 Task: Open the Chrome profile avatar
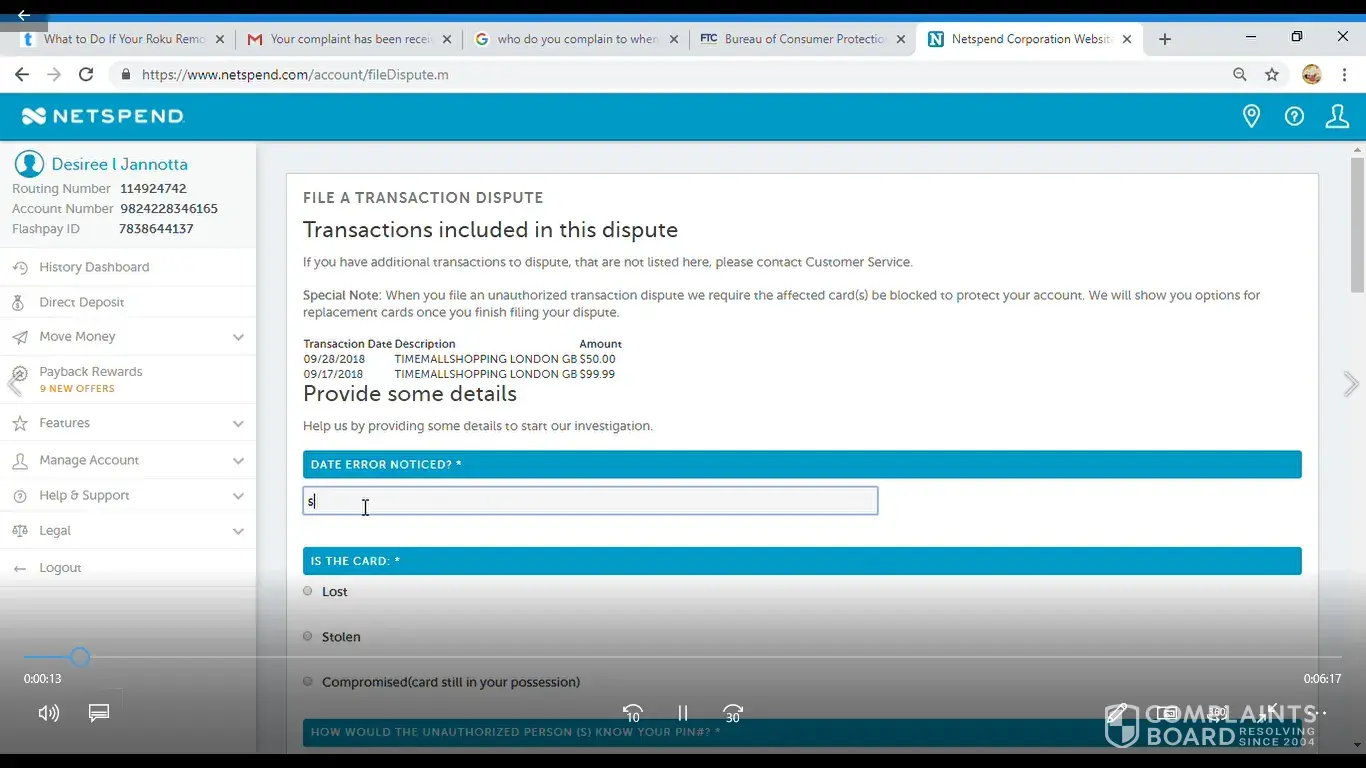1312,74
